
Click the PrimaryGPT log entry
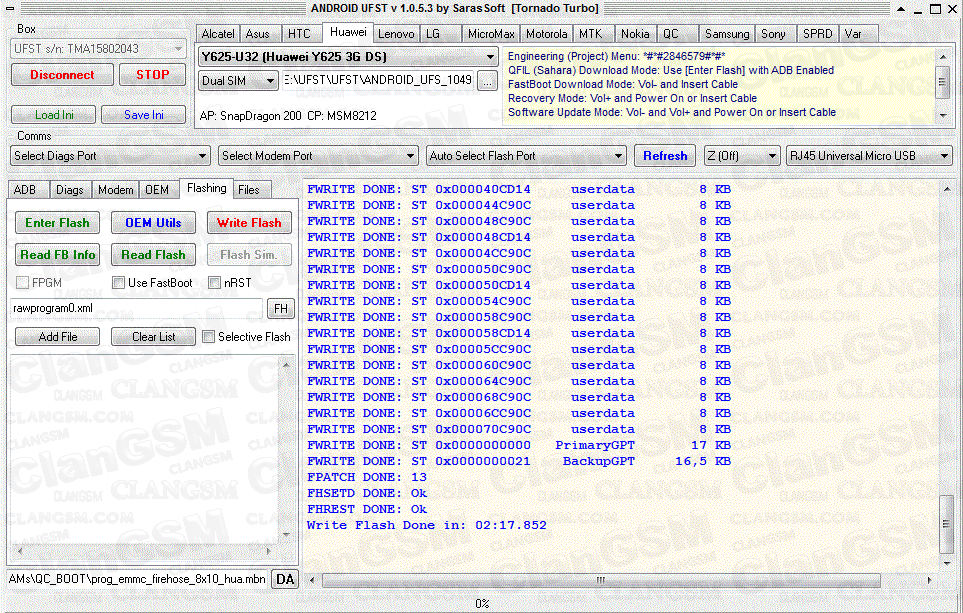coord(520,445)
